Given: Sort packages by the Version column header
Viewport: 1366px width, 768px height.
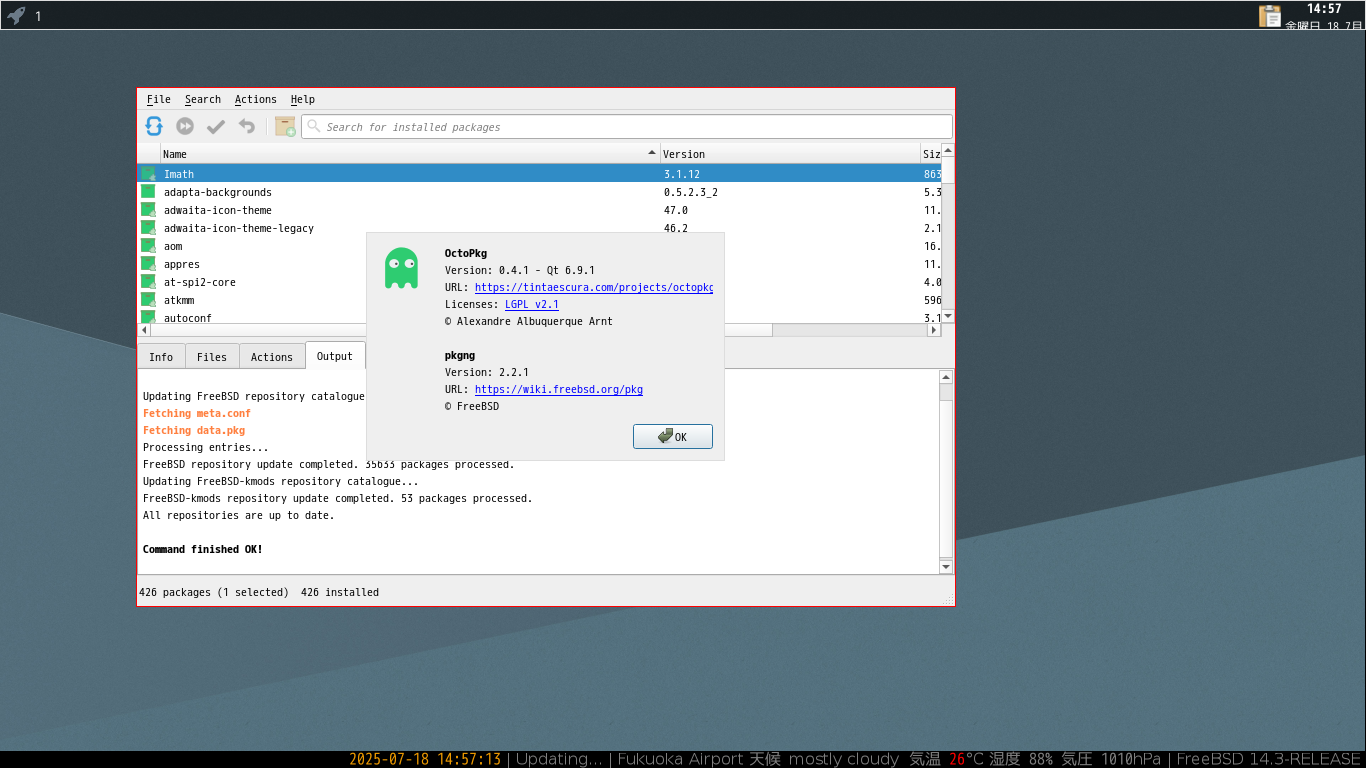Looking at the screenshot, I should (x=780, y=154).
